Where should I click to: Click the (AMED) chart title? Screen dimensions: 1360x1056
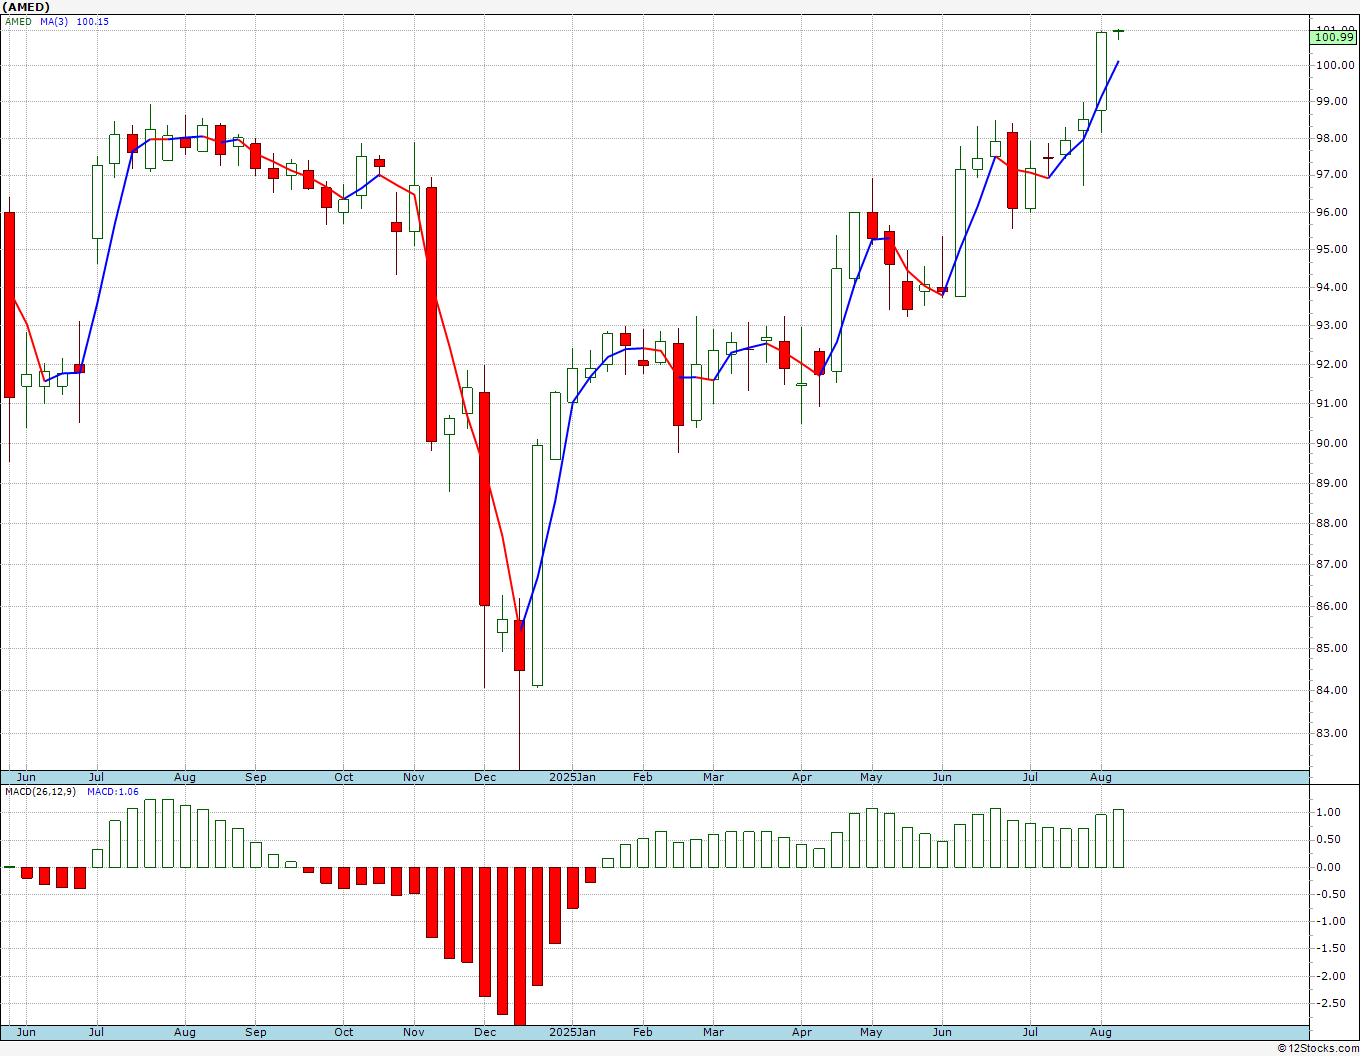[x=26, y=7]
